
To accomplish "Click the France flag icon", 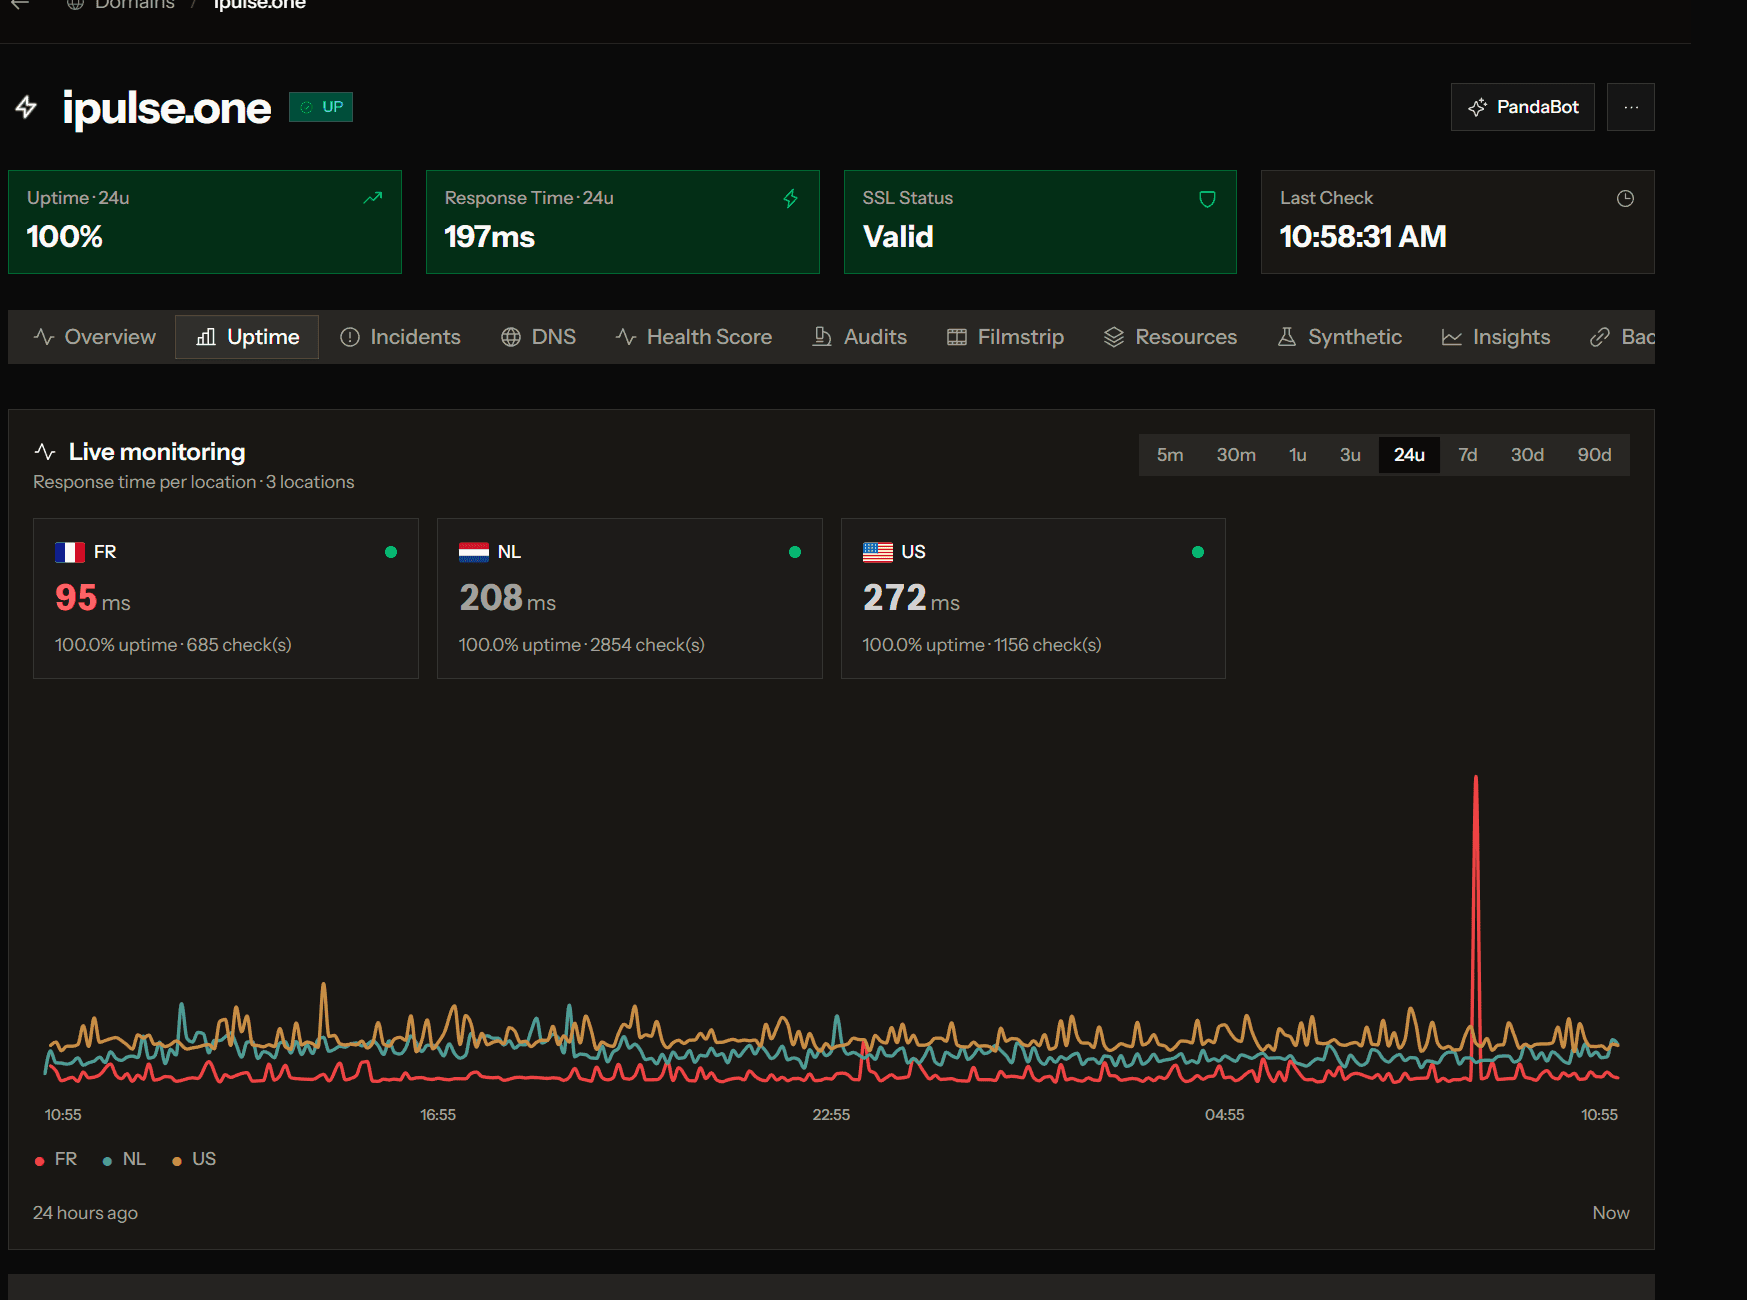I will (70, 552).
